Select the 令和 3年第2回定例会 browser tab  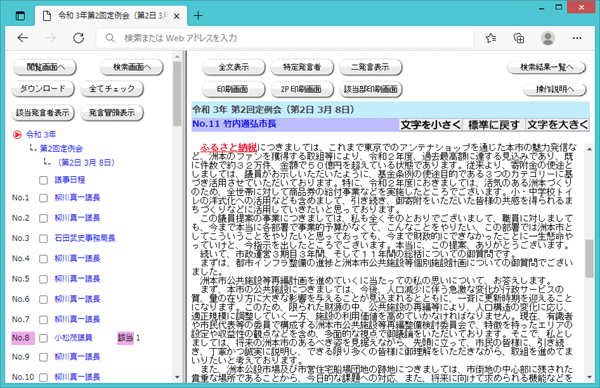tap(112, 16)
